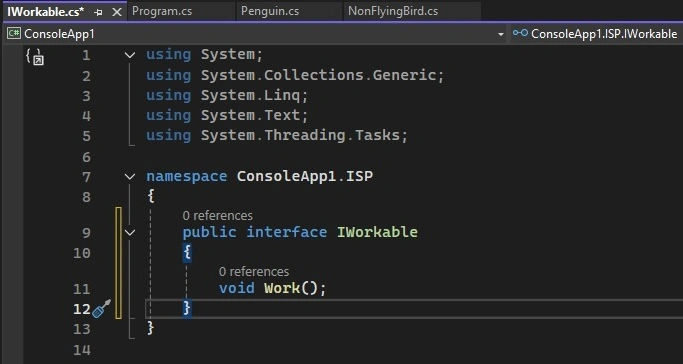
Task: Close the IWorkable.cs tab
Action: click(117, 12)
